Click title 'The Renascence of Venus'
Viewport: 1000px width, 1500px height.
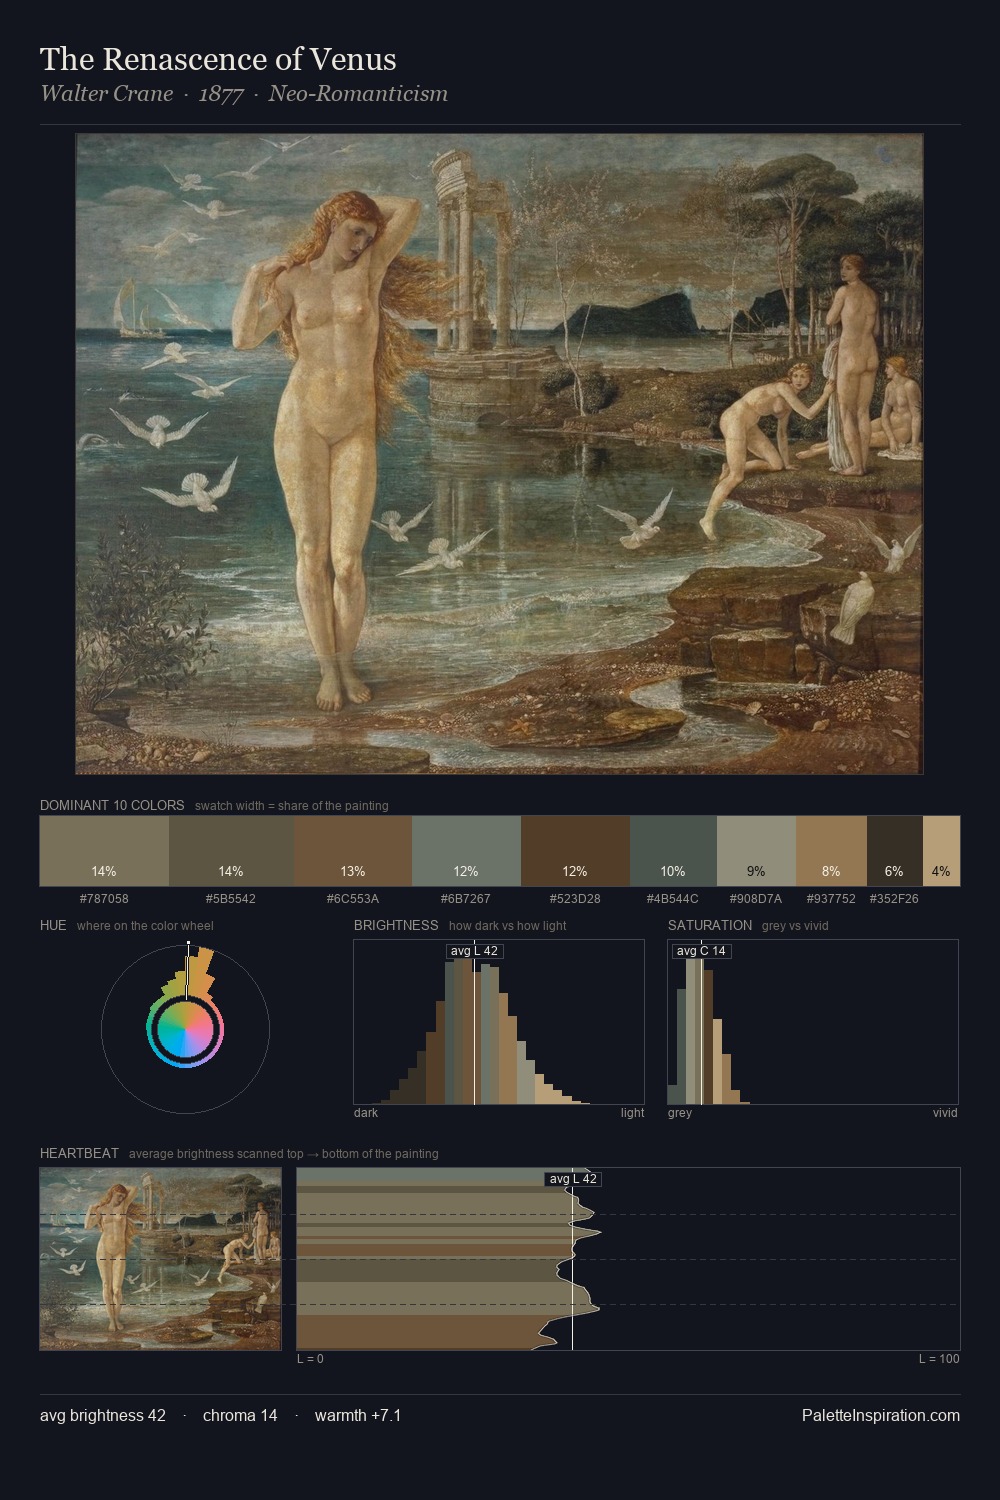coord(218,59)
